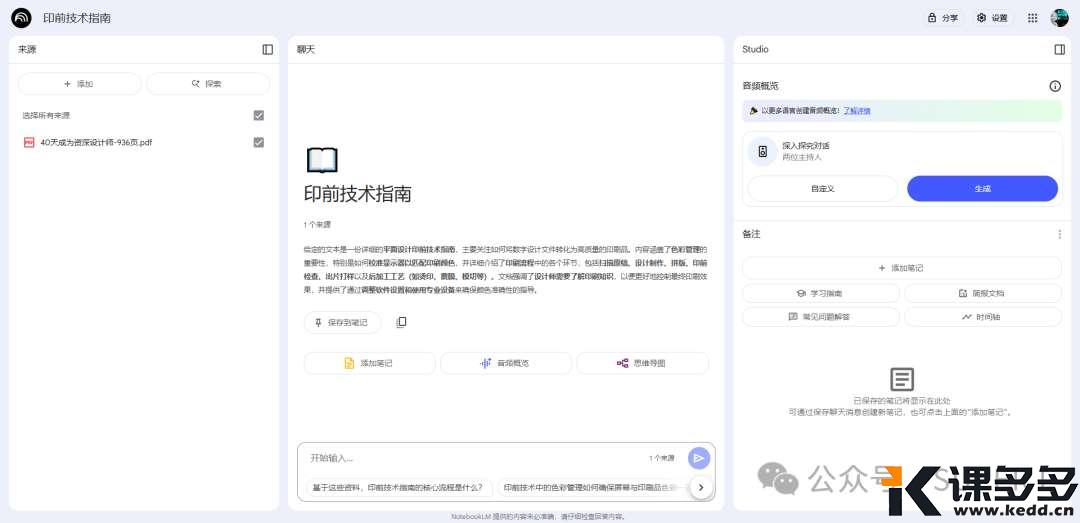Click the 音频概览 info icon
Viewport: 1080px width, 523px height.
1054,87
